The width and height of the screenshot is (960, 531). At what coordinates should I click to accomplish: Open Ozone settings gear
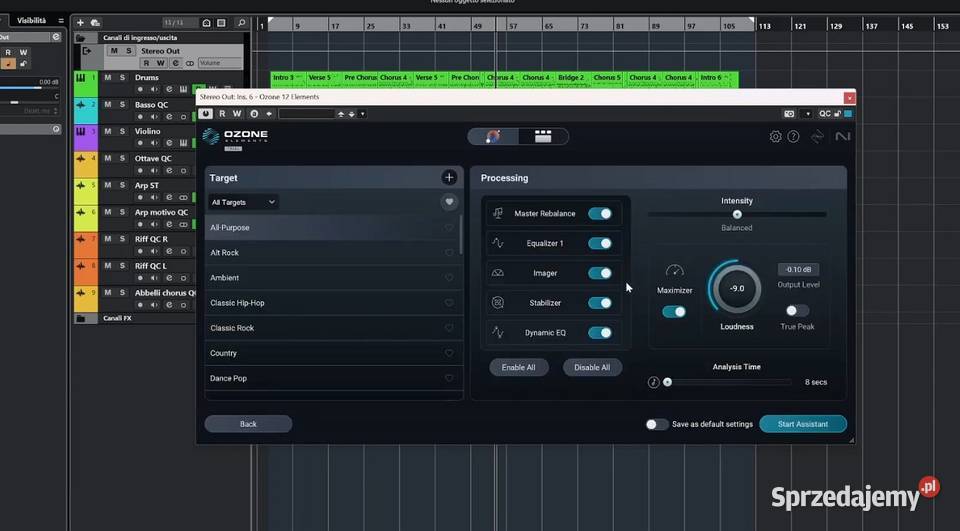pyautogui.click(x=775, y=137)
